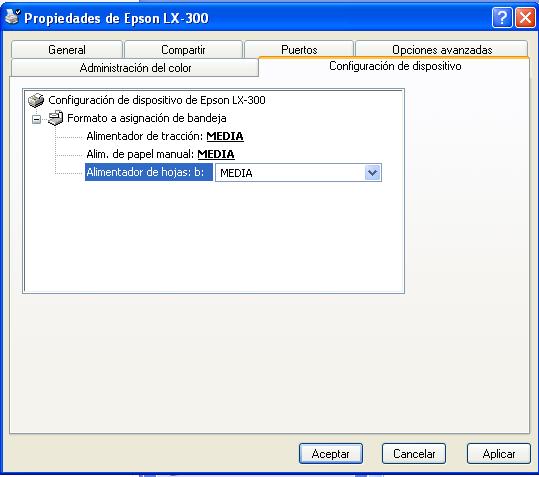Image resolution: width=539 pixels, height=477 pixels.
Task: Click the printer icon beside Configuración de dispositivo
Action: (36, 100)
